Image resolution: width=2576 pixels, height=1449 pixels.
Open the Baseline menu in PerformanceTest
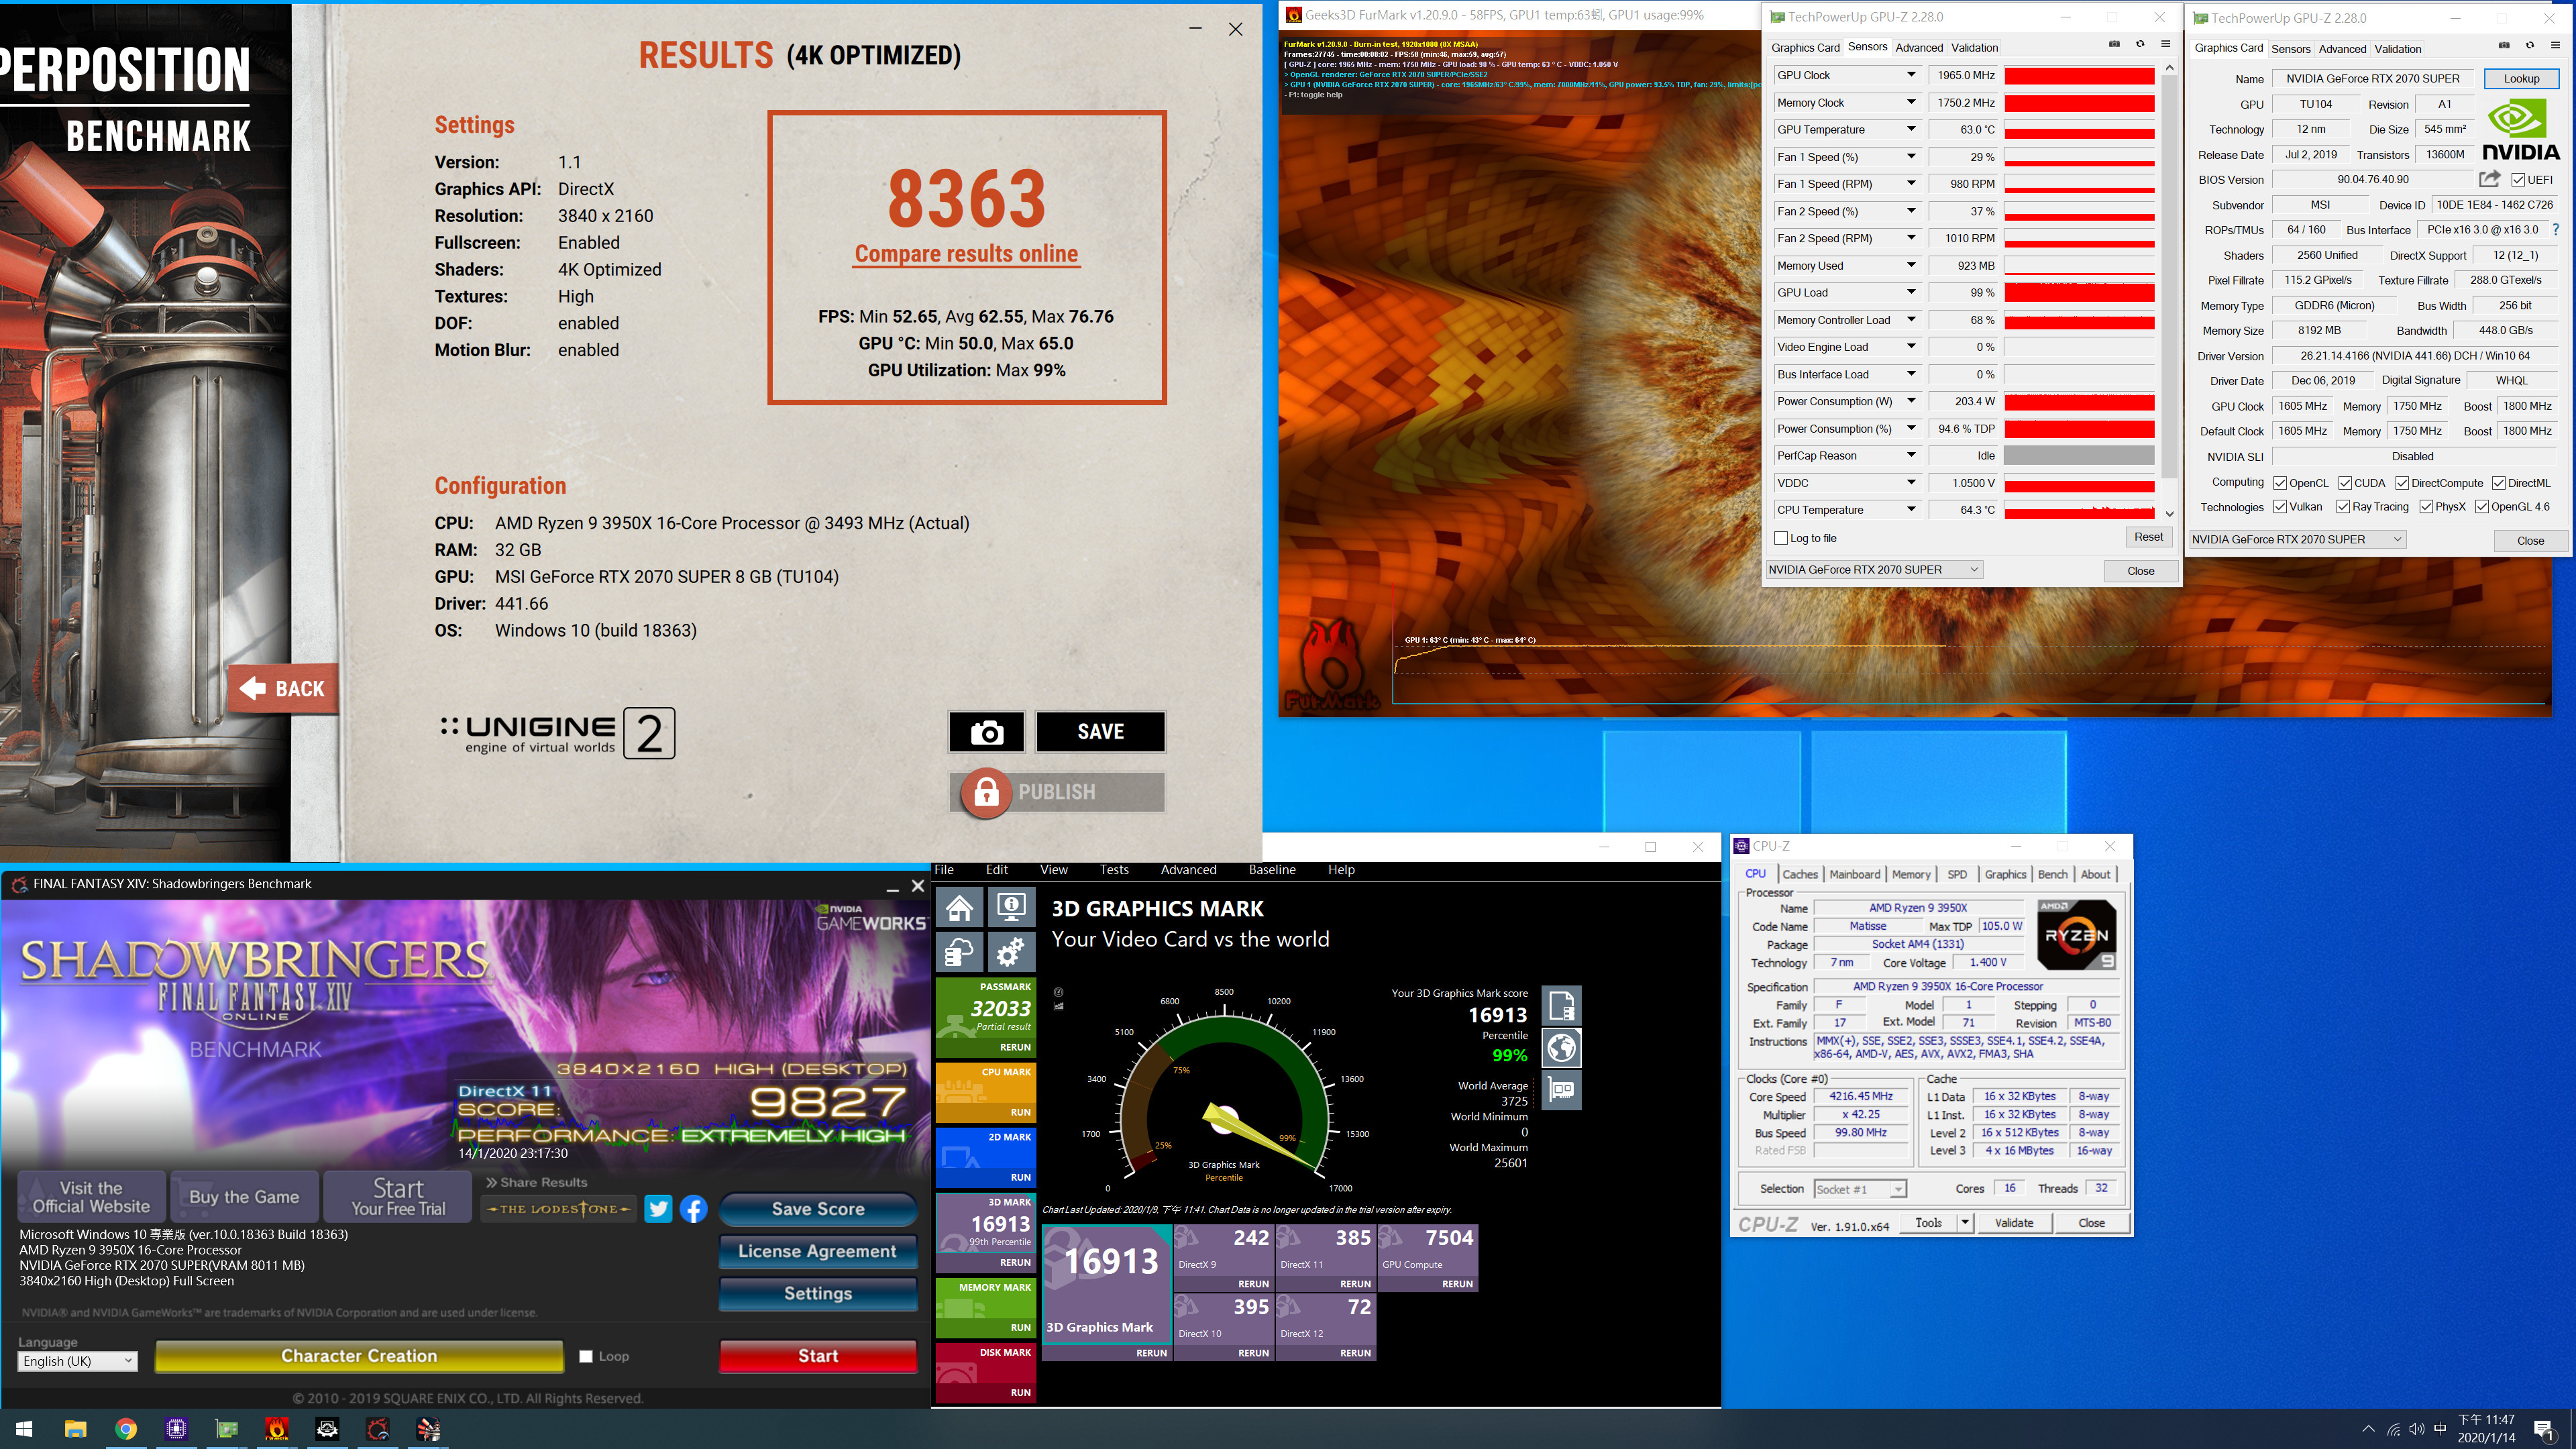click(1272, 870)
